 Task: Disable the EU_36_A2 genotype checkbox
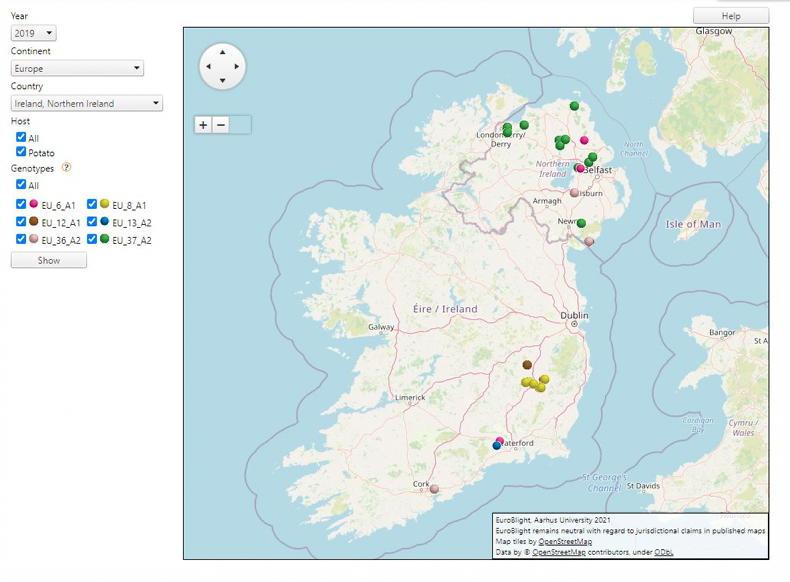[21, 240]
